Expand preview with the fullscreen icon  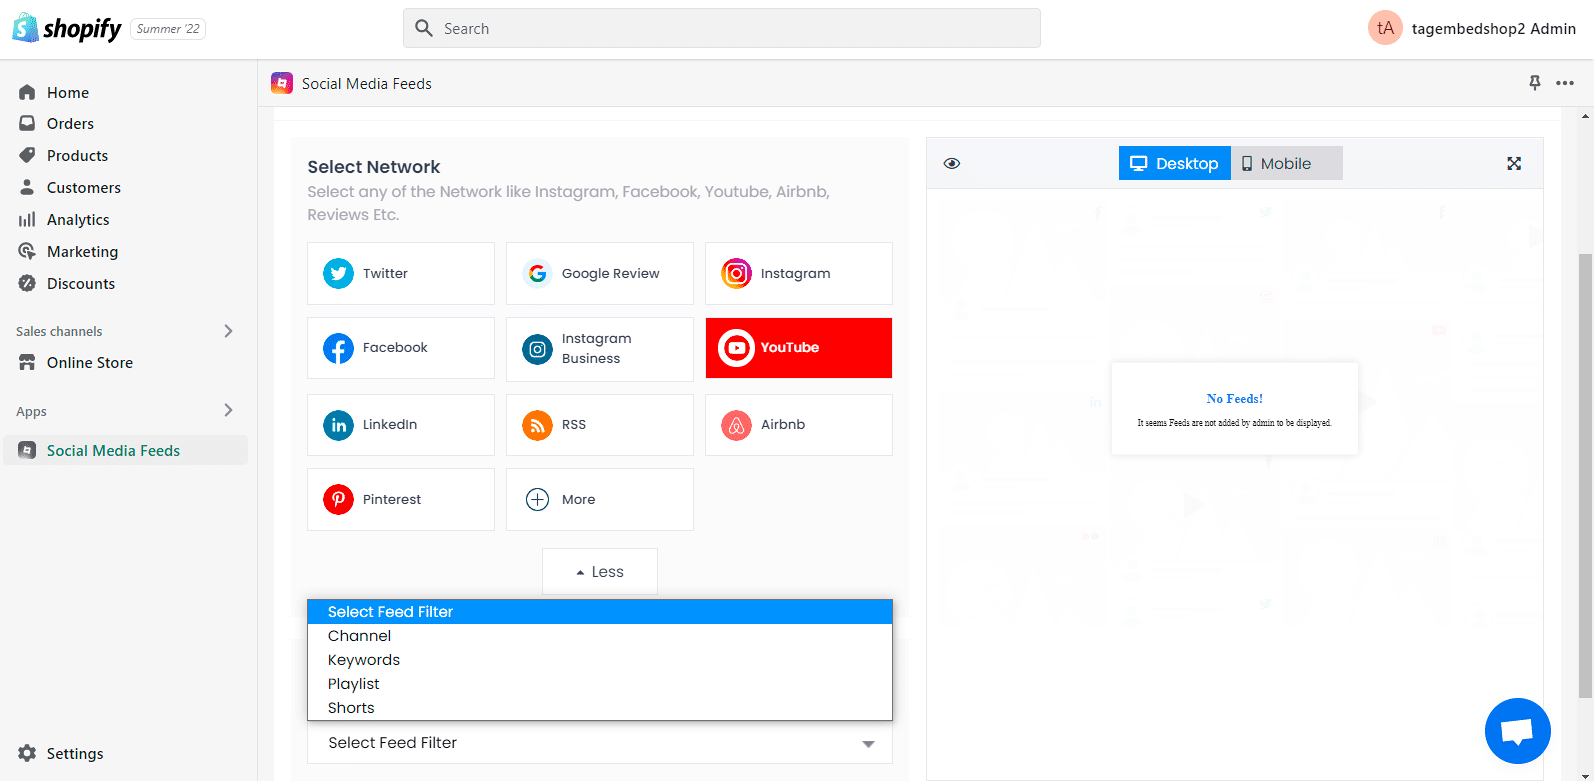click(x=1514, y=163)
